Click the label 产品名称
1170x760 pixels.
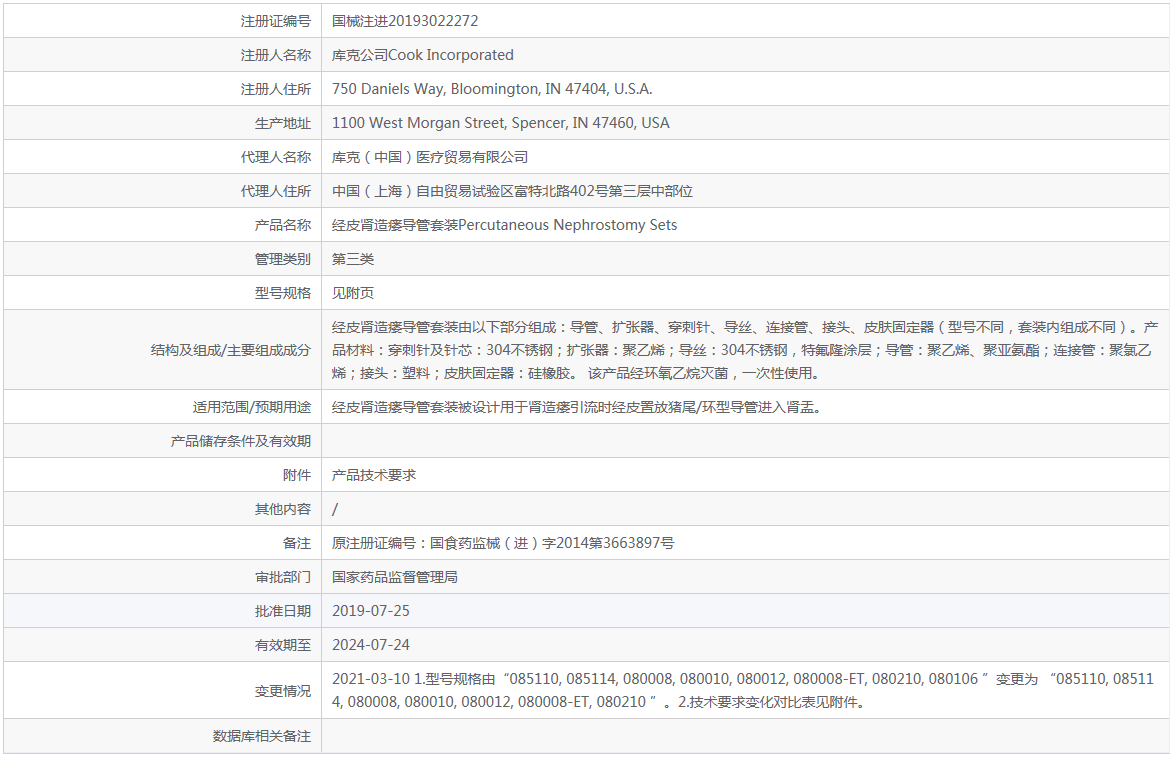click(x=283, y=225)
